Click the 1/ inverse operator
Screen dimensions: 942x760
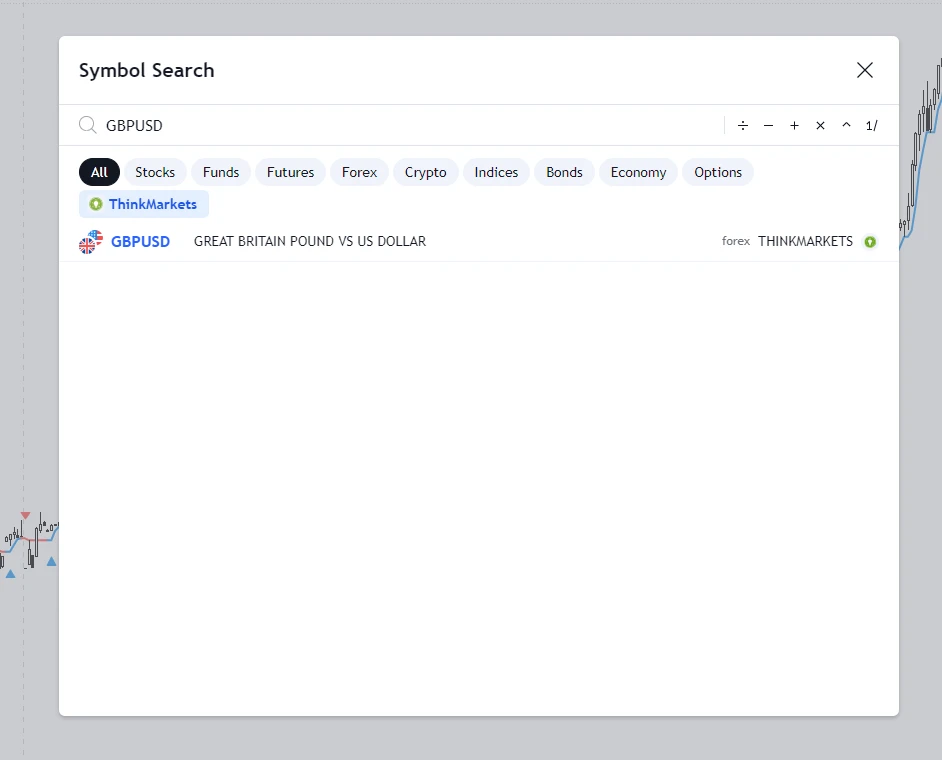pyautogui.click(x=872, y=126)
